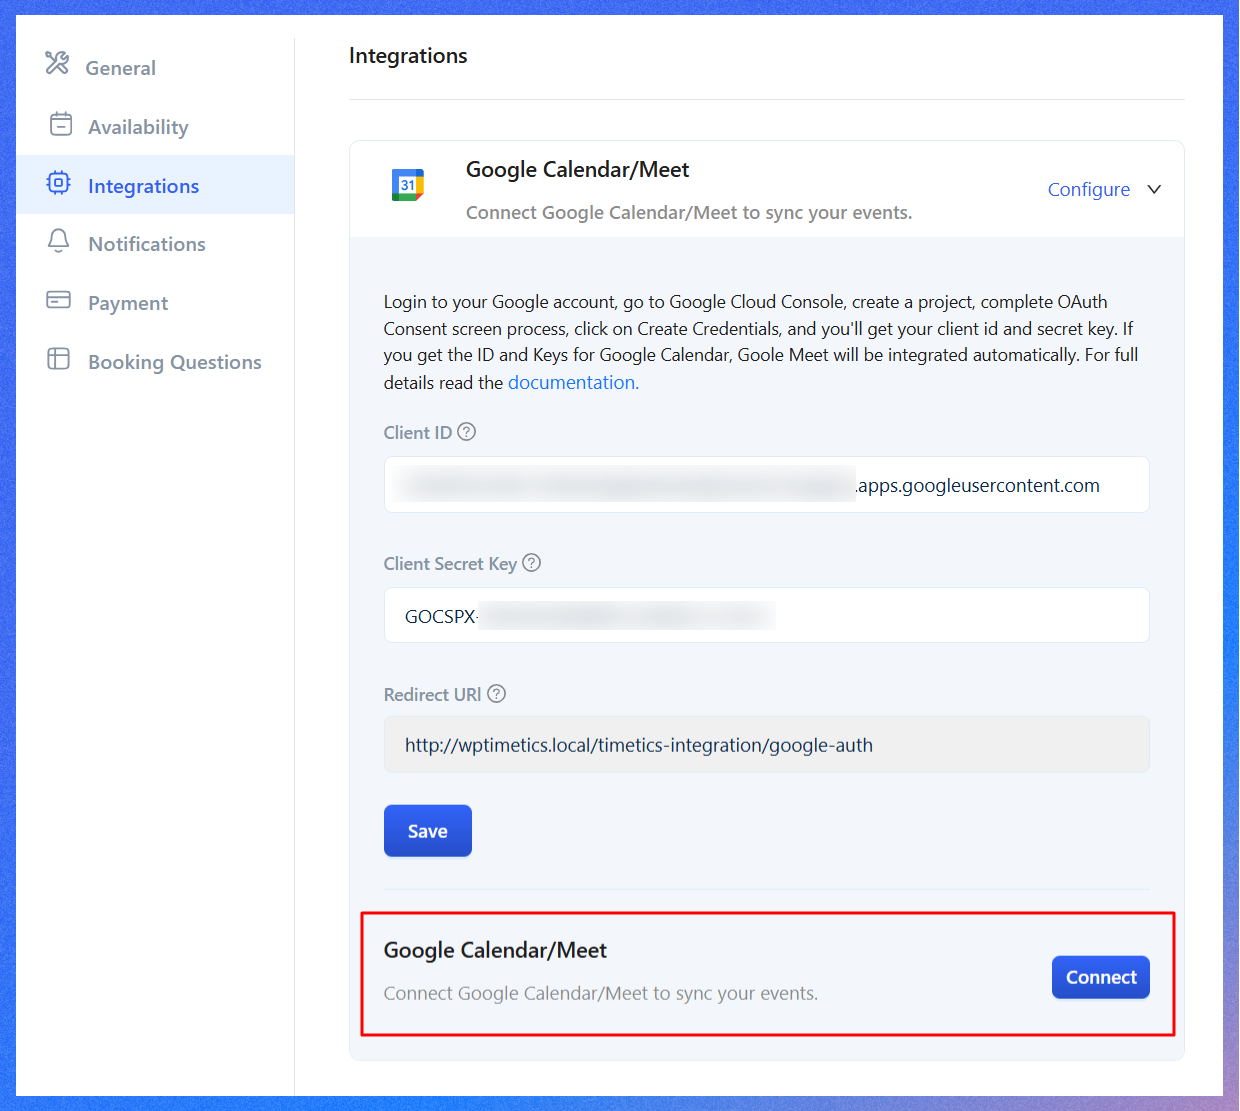Click the Client Secret Key label
Viewport: 1240px width, 1111px height.
tap(450, 564)
